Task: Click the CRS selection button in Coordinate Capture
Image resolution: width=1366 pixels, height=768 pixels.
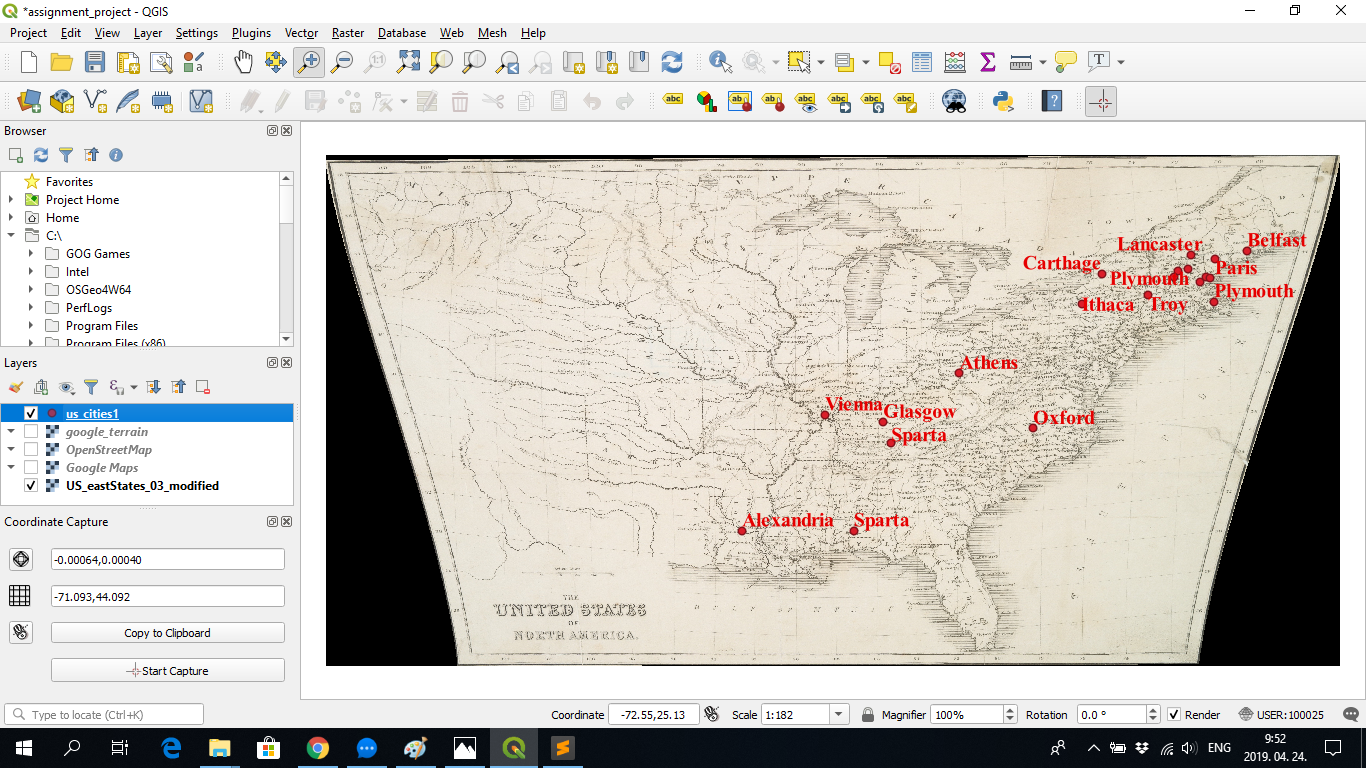Action: pyautogui.click(x=20, y=559)
